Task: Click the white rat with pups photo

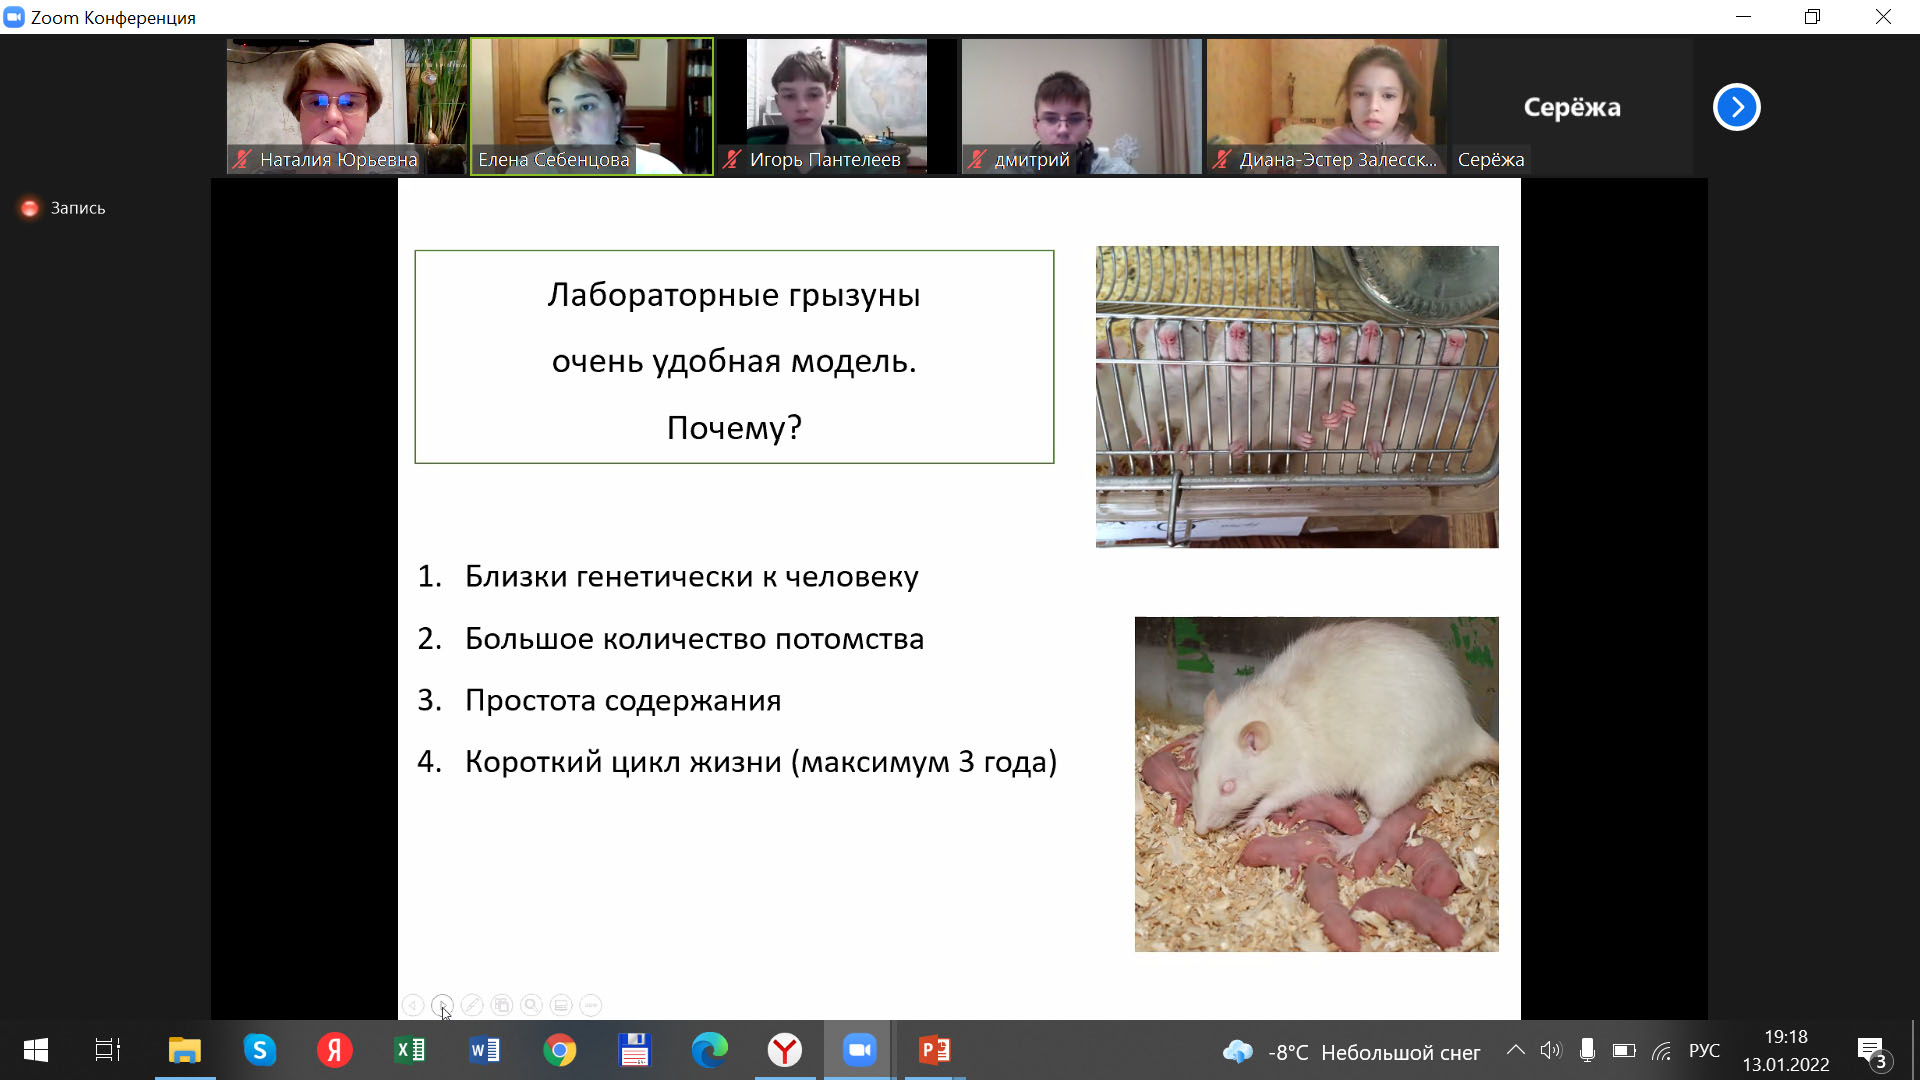Action: point(1316,784)
